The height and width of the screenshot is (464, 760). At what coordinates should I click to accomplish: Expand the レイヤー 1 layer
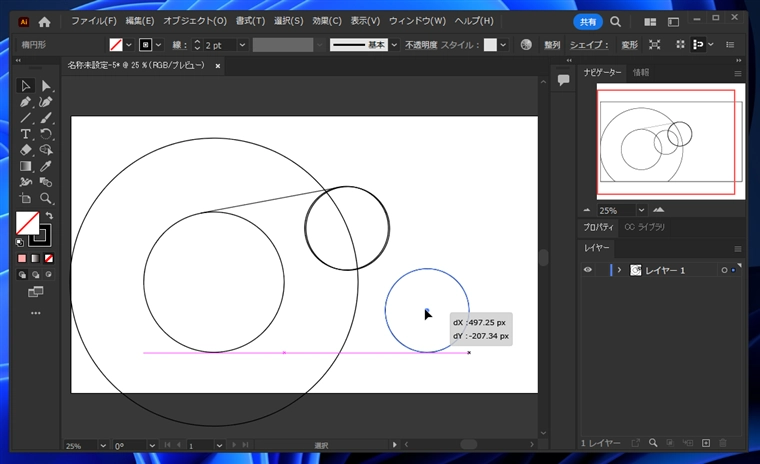click(619, 270)
